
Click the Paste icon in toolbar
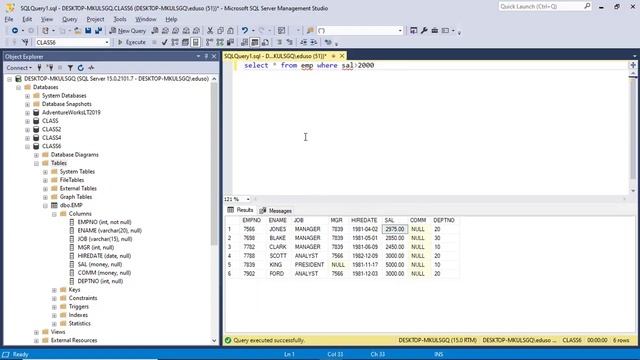click(x=231, y=31)
